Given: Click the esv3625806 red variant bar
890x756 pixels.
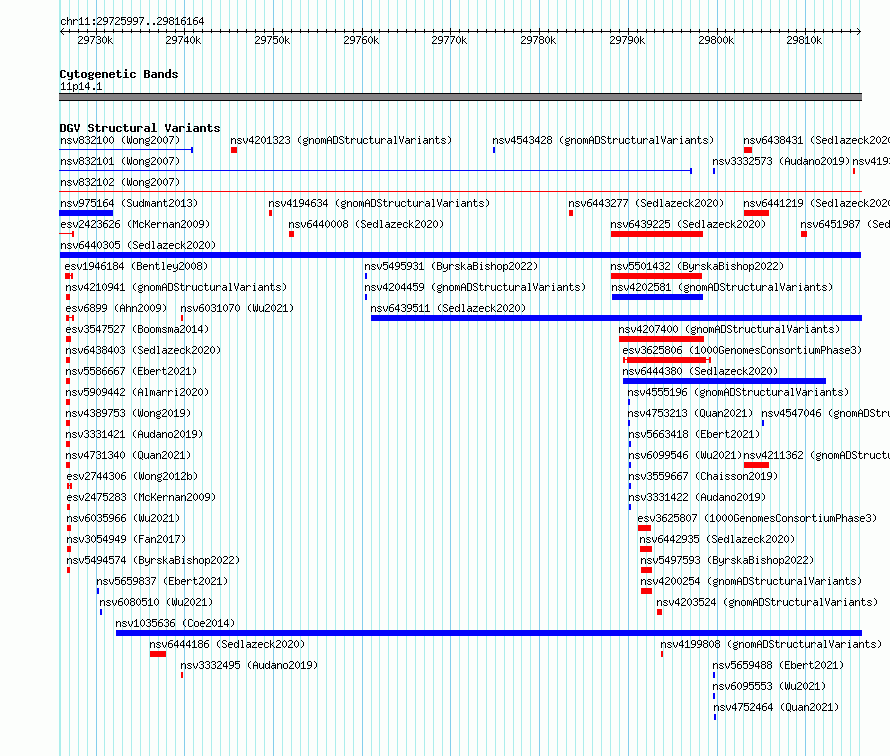Looking at the screenshot, I should (667, 360).
